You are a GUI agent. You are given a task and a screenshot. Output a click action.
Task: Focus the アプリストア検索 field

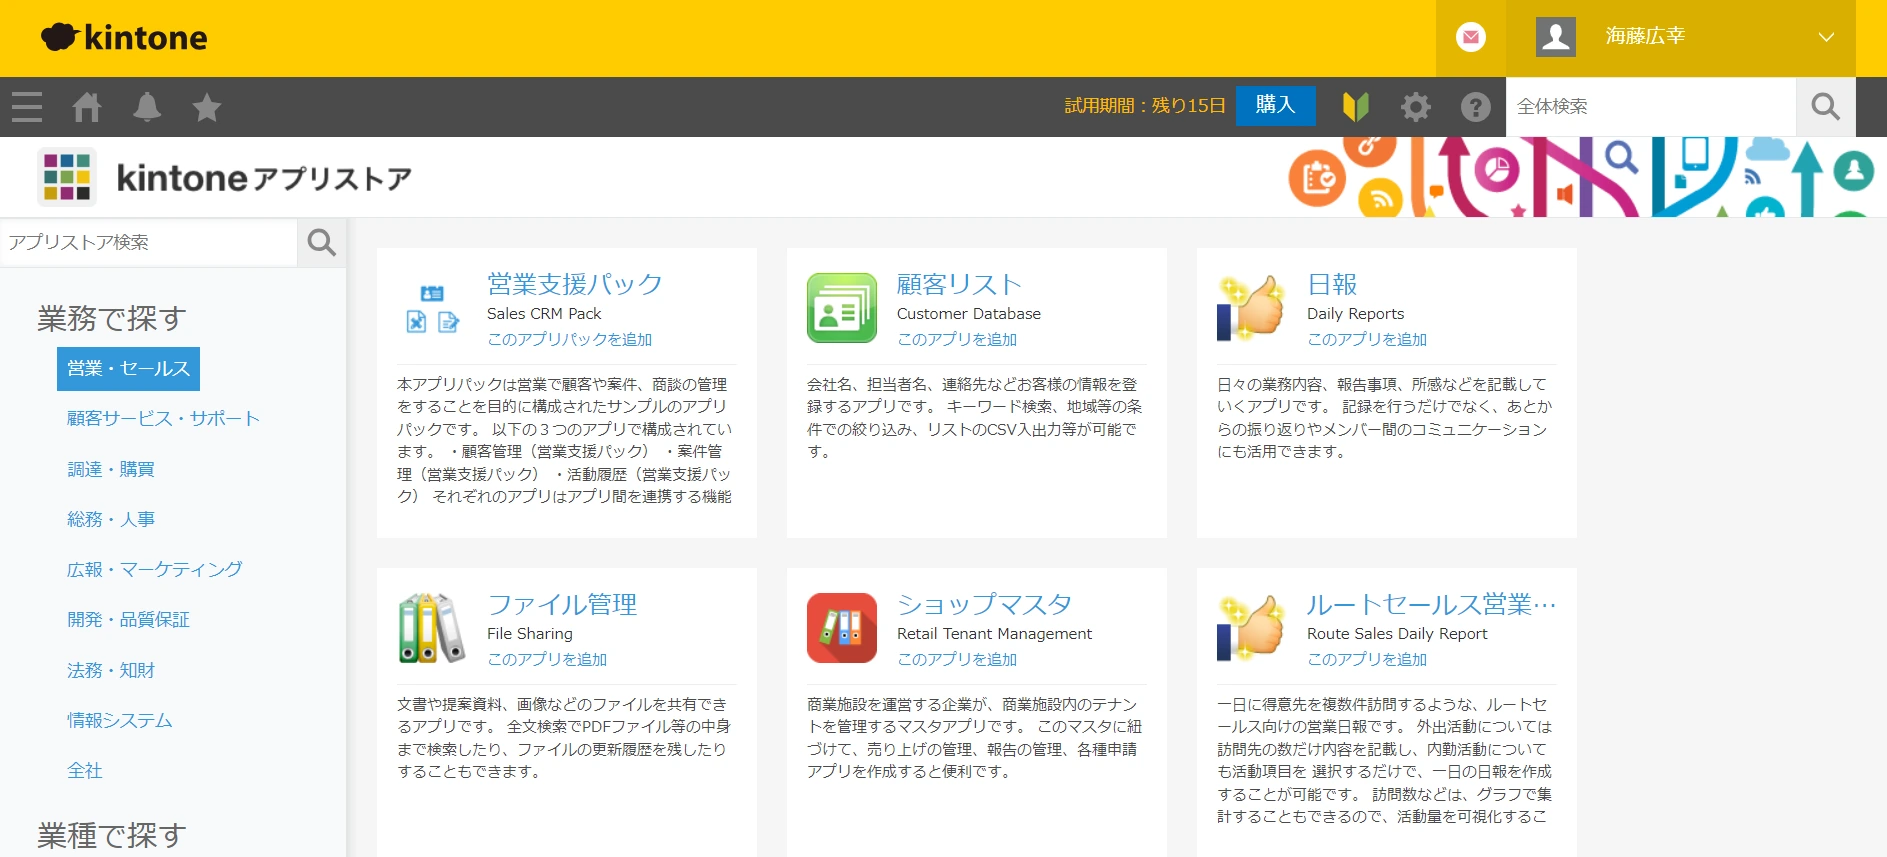(149, 242)
